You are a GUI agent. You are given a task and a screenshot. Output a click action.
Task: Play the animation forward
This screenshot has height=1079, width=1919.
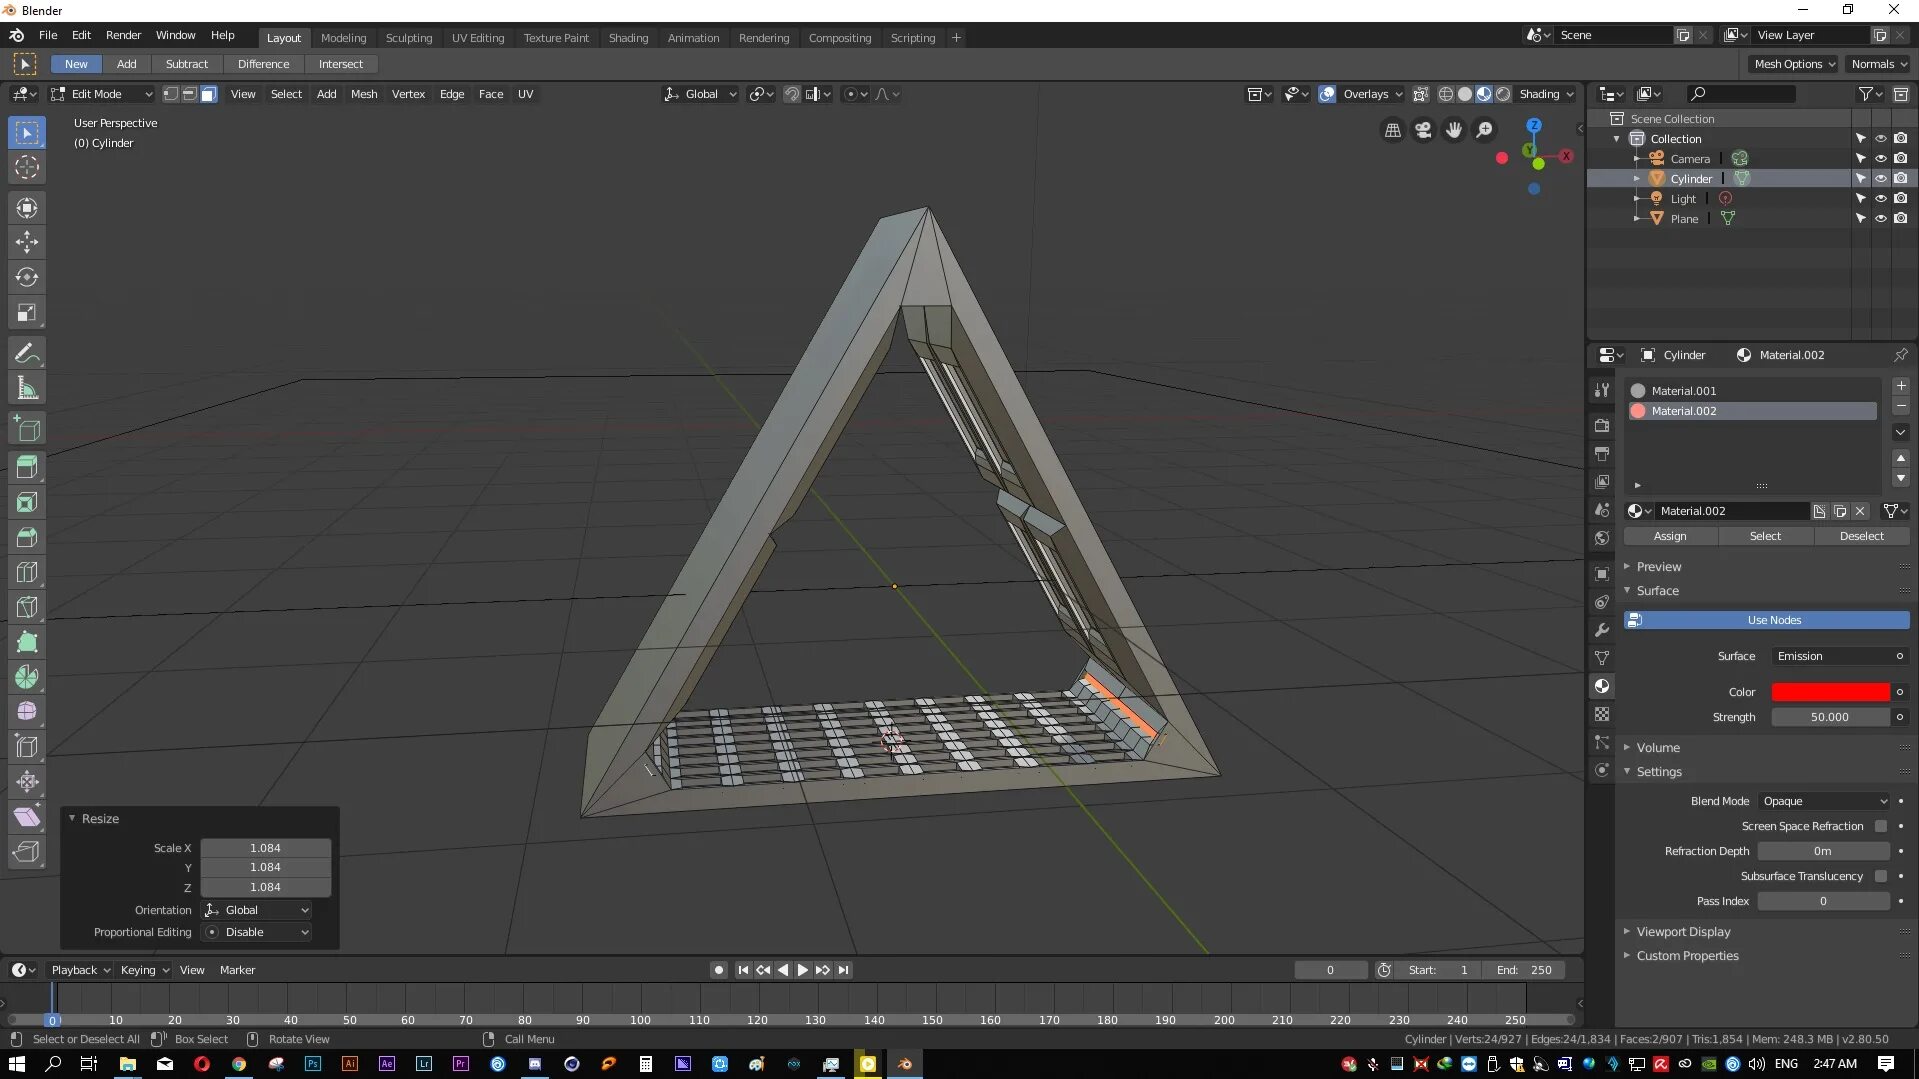click(802, 970)
